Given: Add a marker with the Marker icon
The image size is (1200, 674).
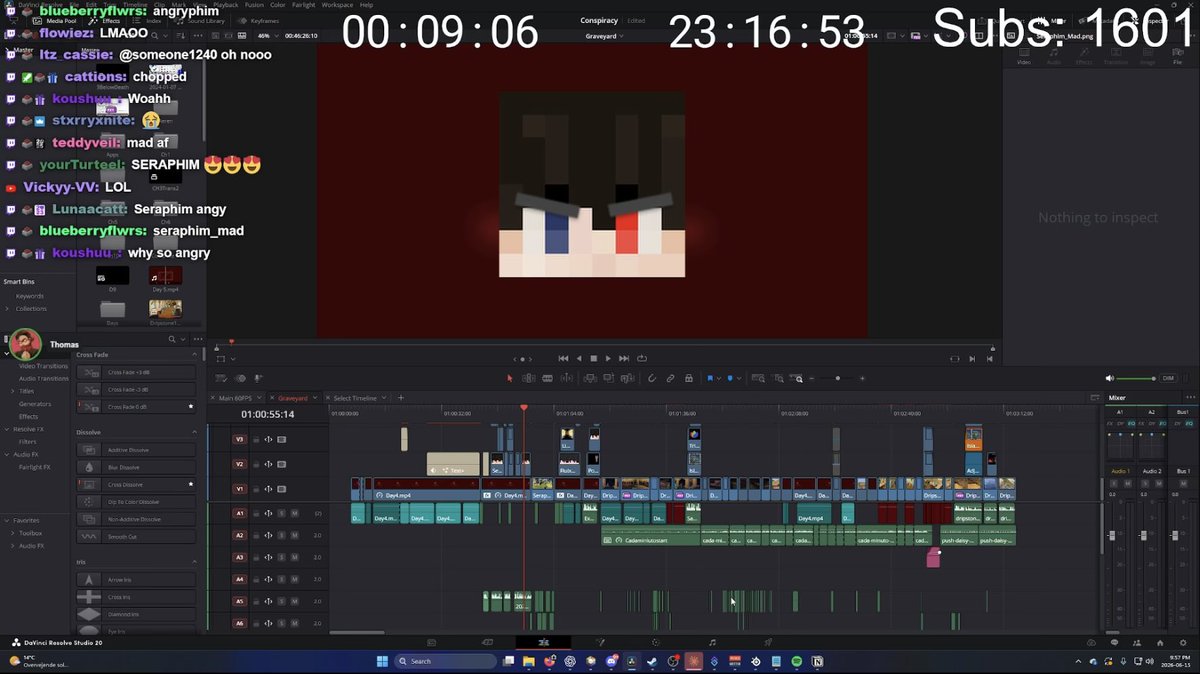Looking at the screenshot, I should pos(730,378).
